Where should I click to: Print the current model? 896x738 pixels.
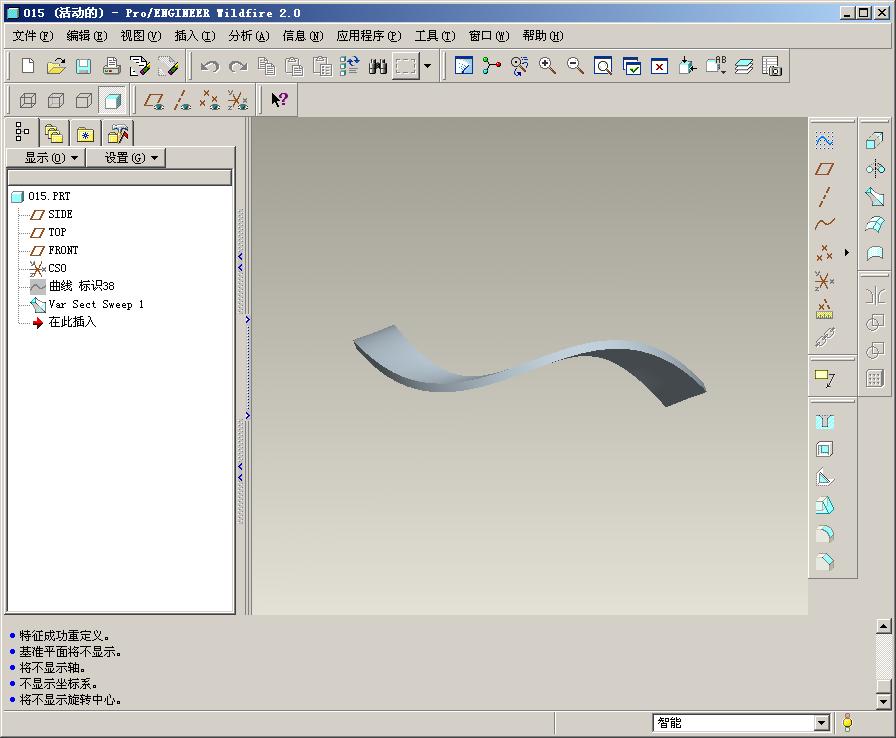(111, 66)
